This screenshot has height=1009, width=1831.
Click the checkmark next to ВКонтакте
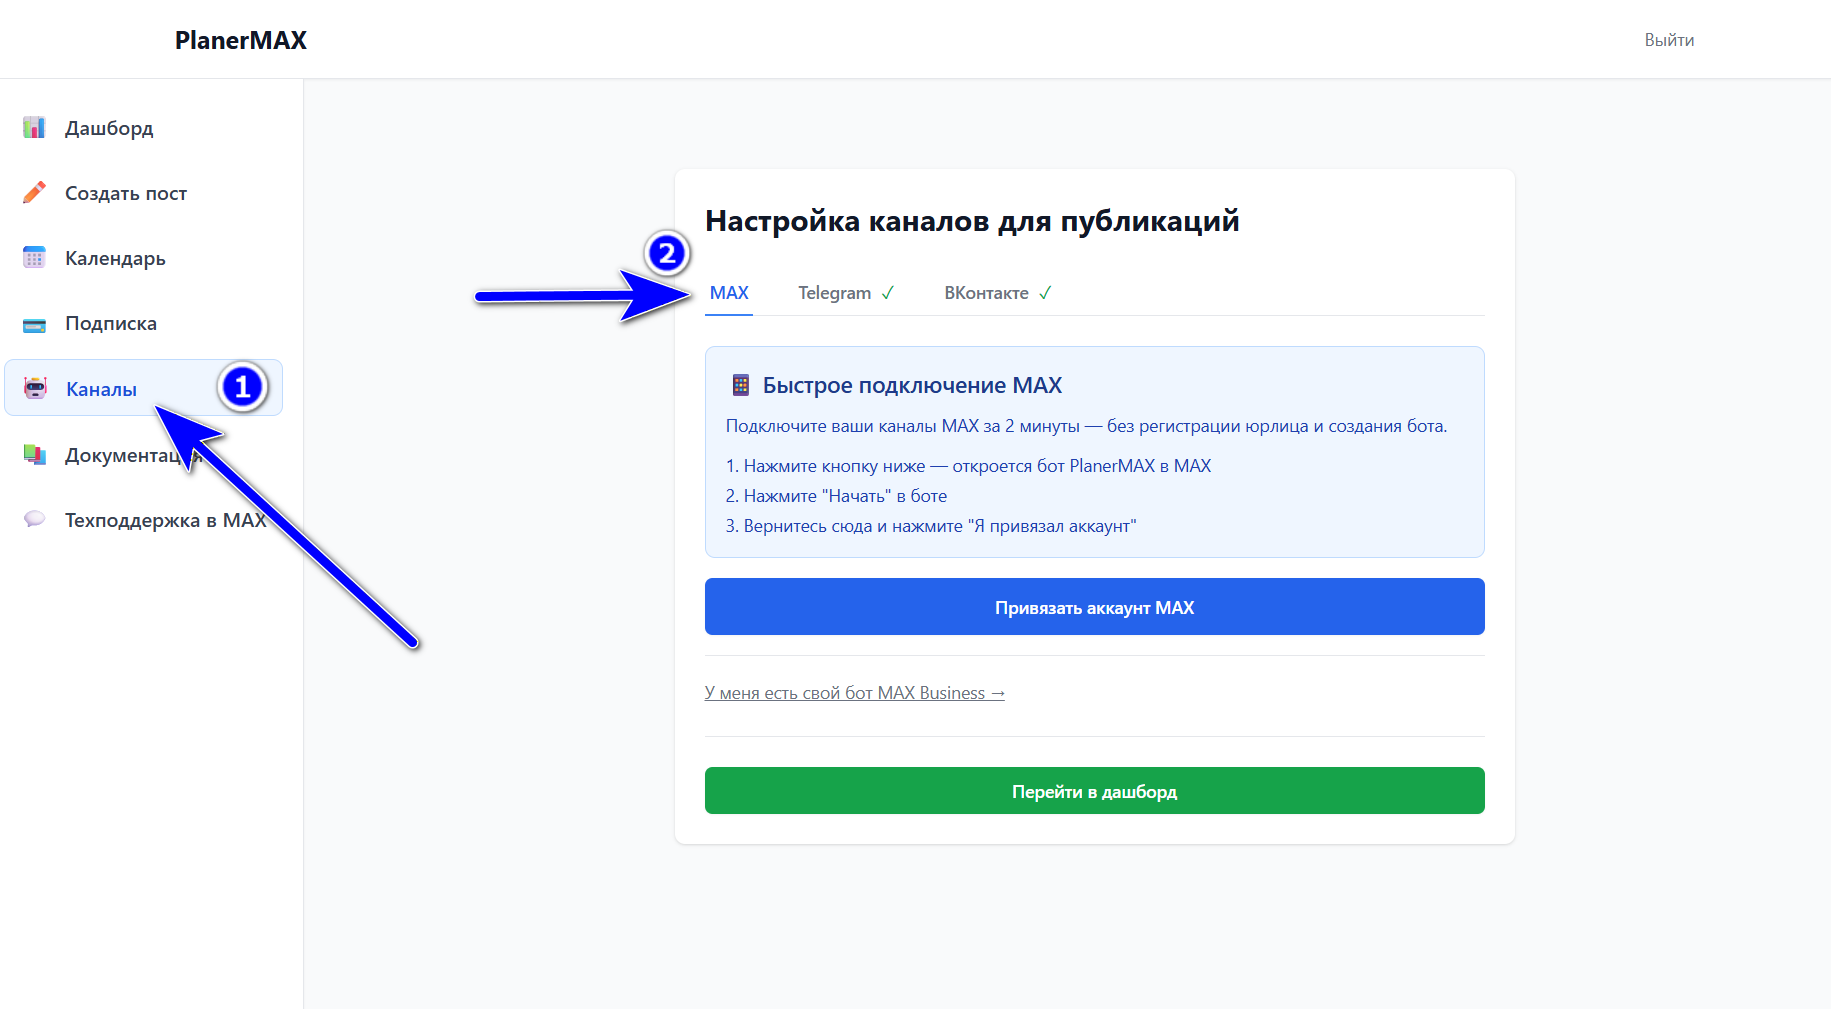[1045, 292]
